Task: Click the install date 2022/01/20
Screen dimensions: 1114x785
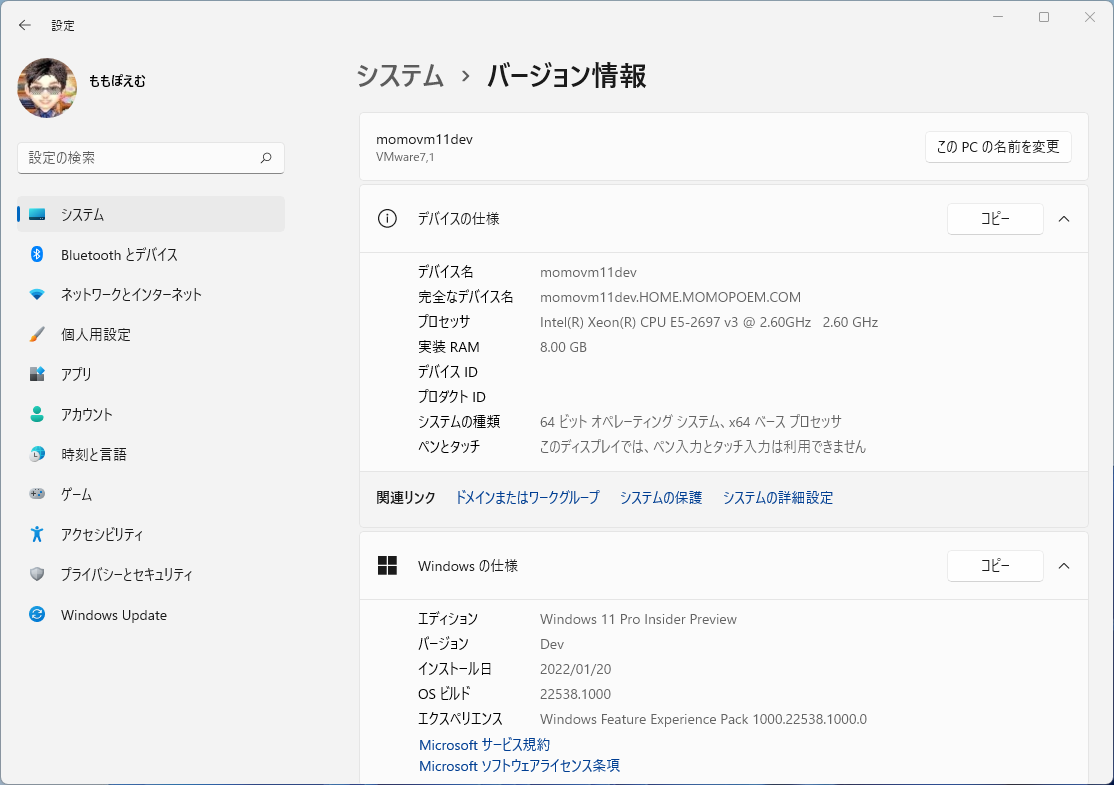Action: (575, 668)
